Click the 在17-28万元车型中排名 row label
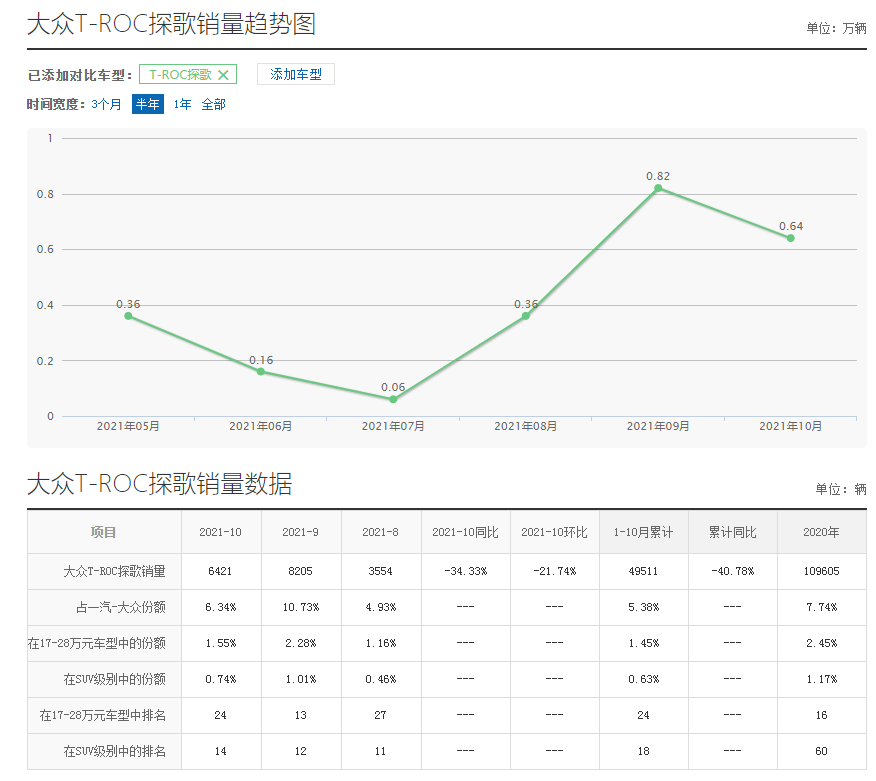The height and width of the screenshot is (781, 876). coord(103,716)
